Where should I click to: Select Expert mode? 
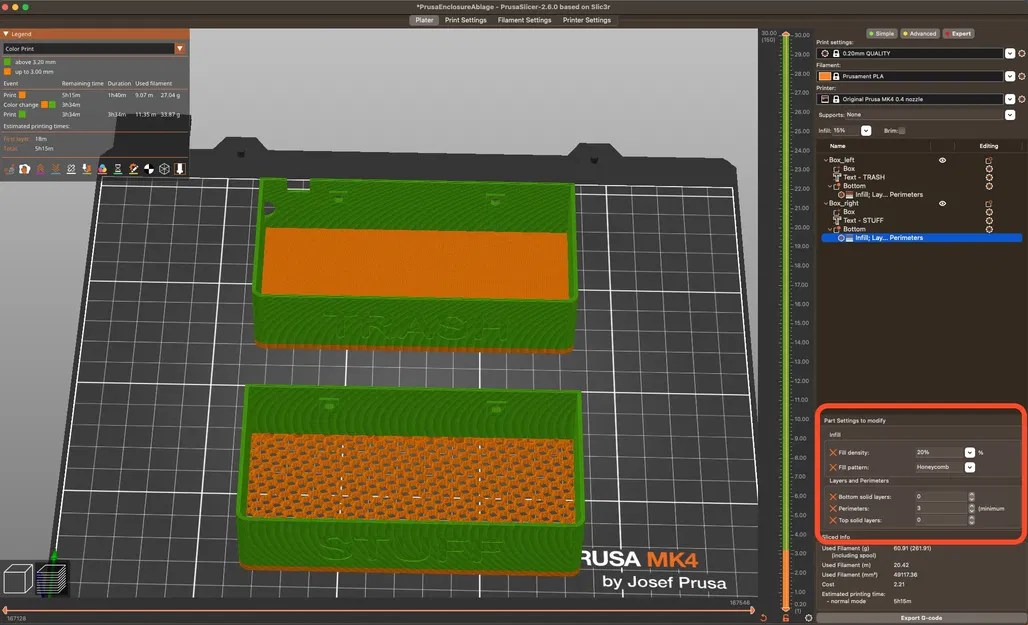click(958, 33)
